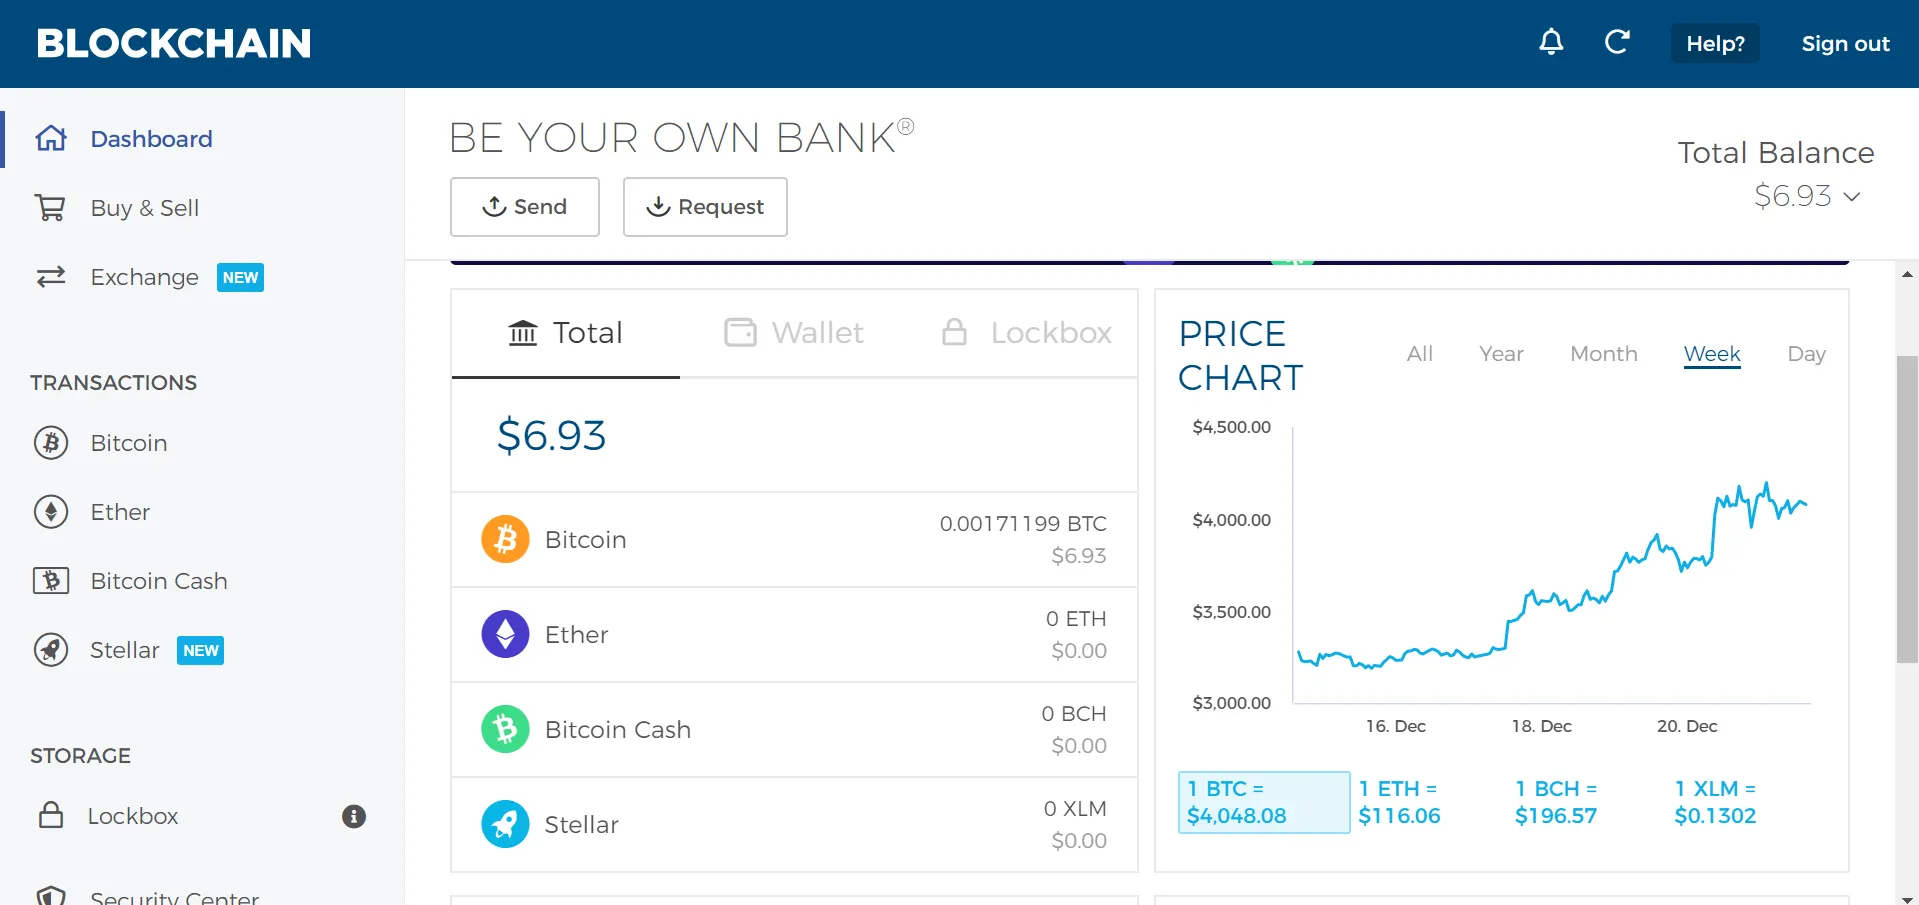Click the green Bitcoin Cash icon
Screen dimensions: 1919x905
click(505, 730)
